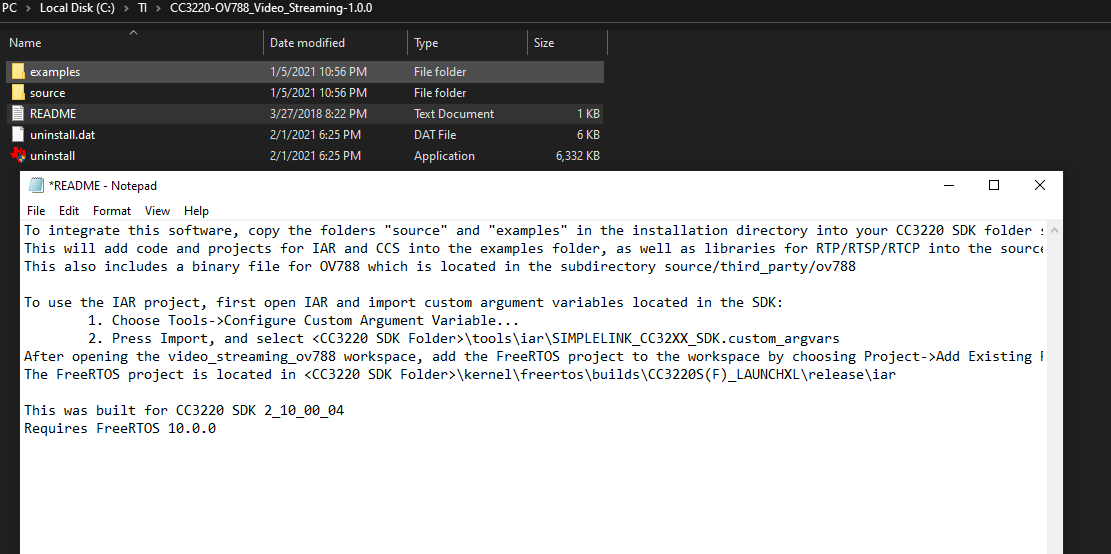Select the 'examples' file name
This screenshot has height=554, width=1111.
[x=55, y=72]
